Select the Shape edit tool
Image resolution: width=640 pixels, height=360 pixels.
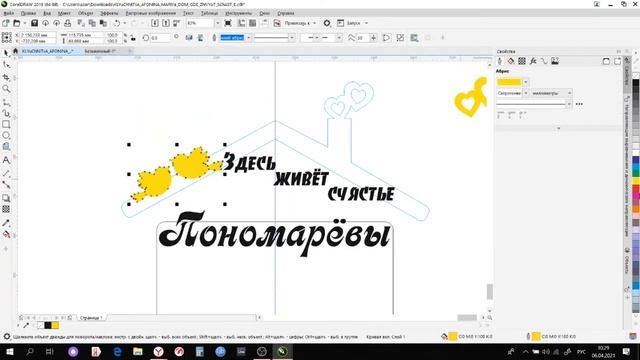6,65
